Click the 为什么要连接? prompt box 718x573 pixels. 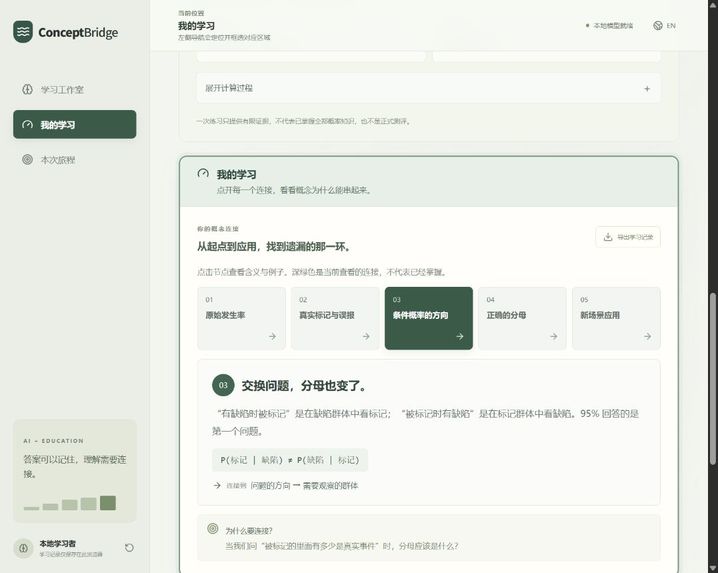coord(429,538)
